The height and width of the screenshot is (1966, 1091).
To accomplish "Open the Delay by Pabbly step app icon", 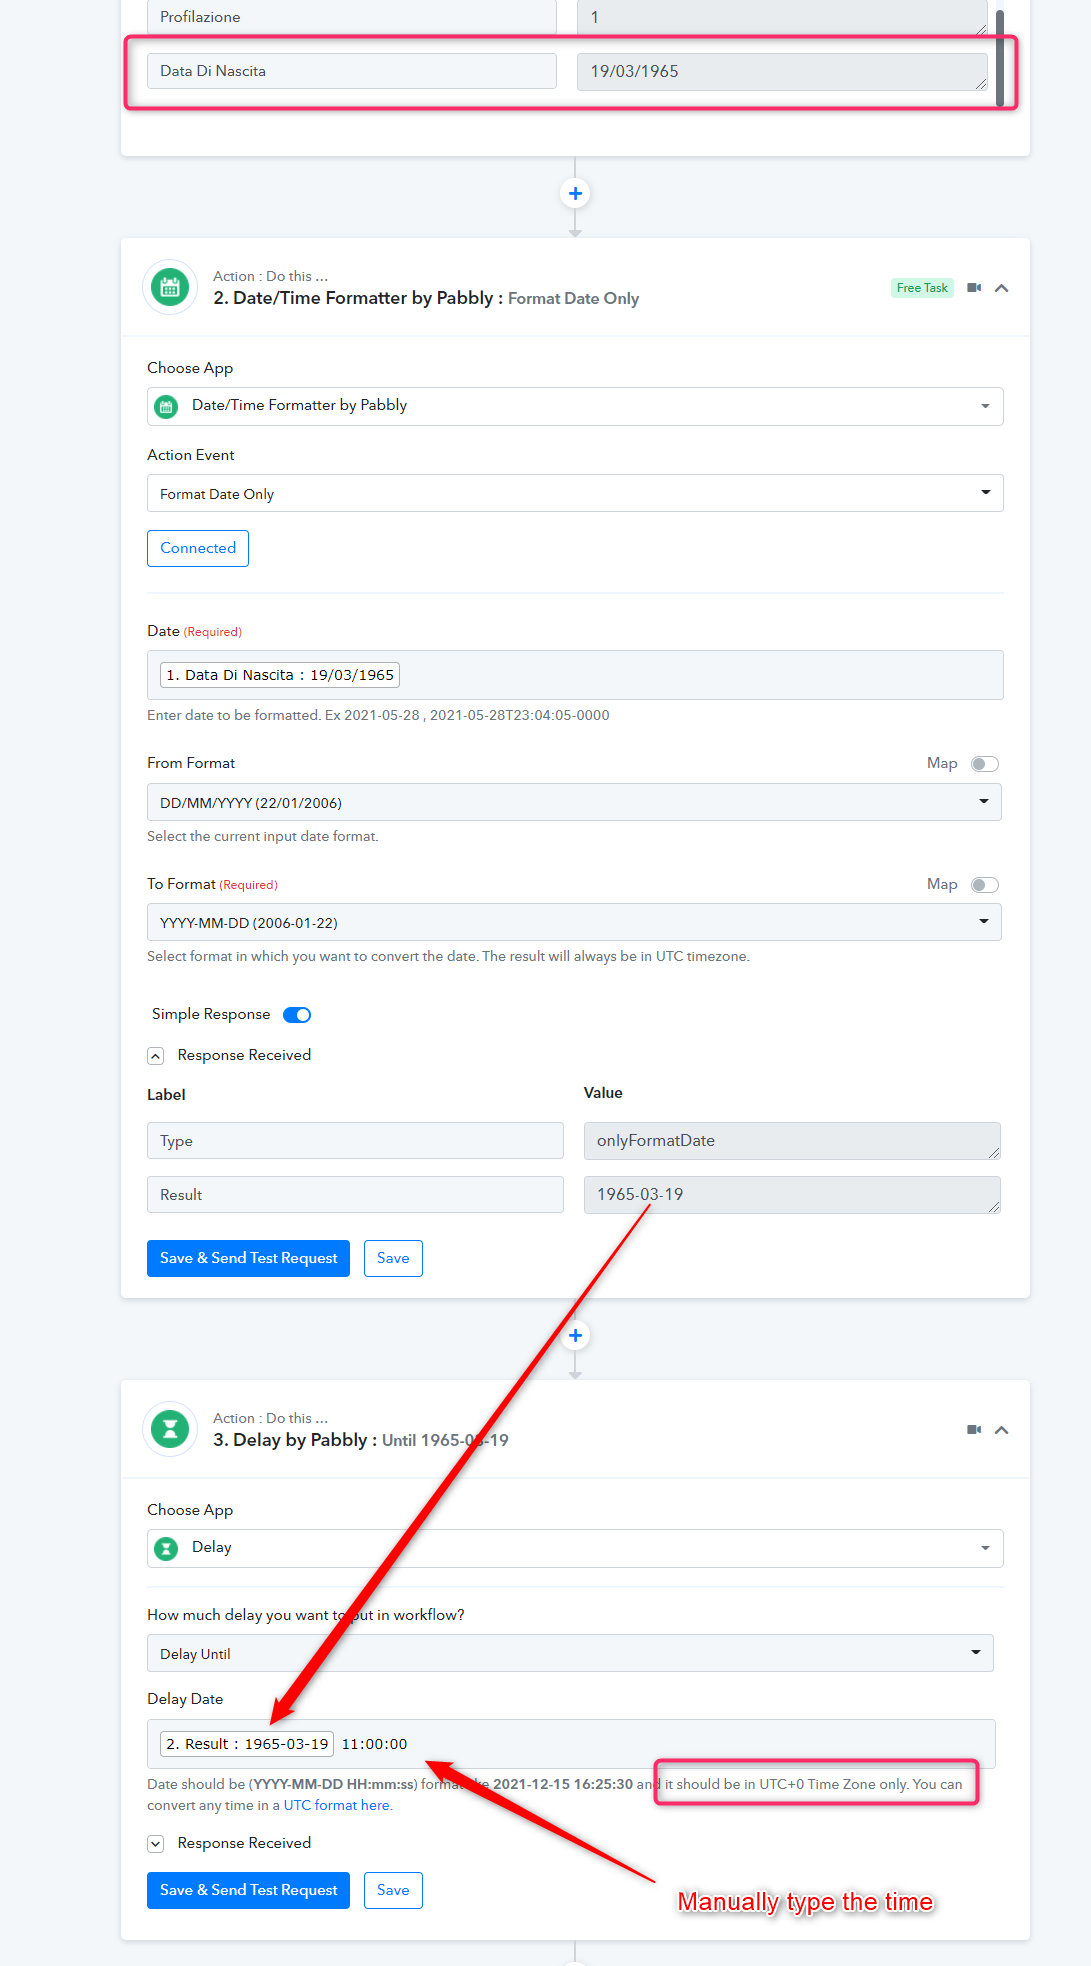I will [170, 1430].
